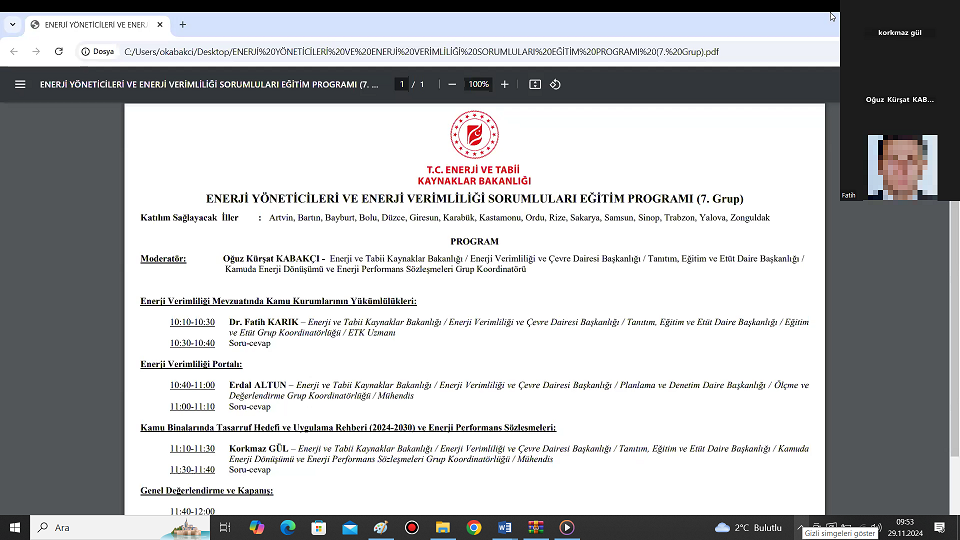Open the notification center icon

click(940, 527)
